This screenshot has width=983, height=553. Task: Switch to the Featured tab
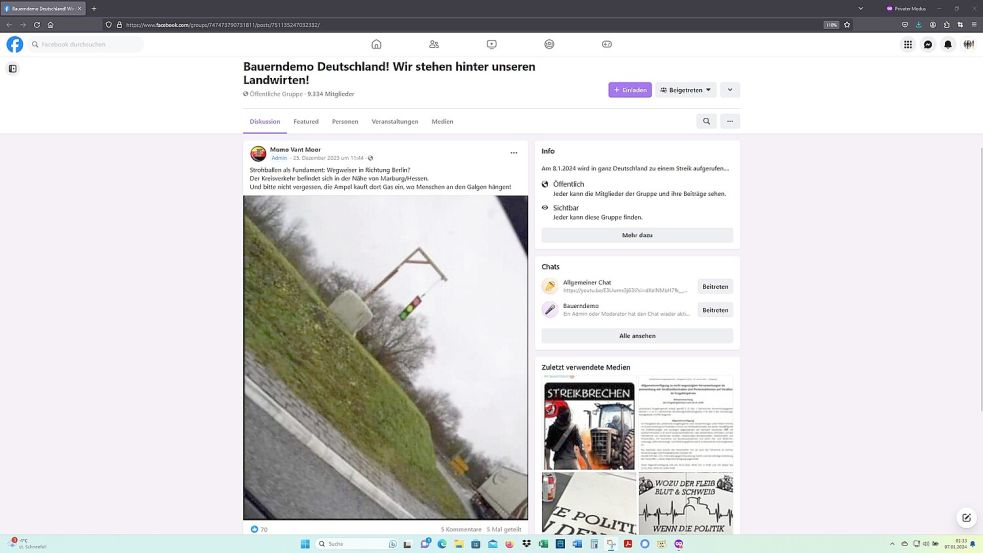point(306,122)
